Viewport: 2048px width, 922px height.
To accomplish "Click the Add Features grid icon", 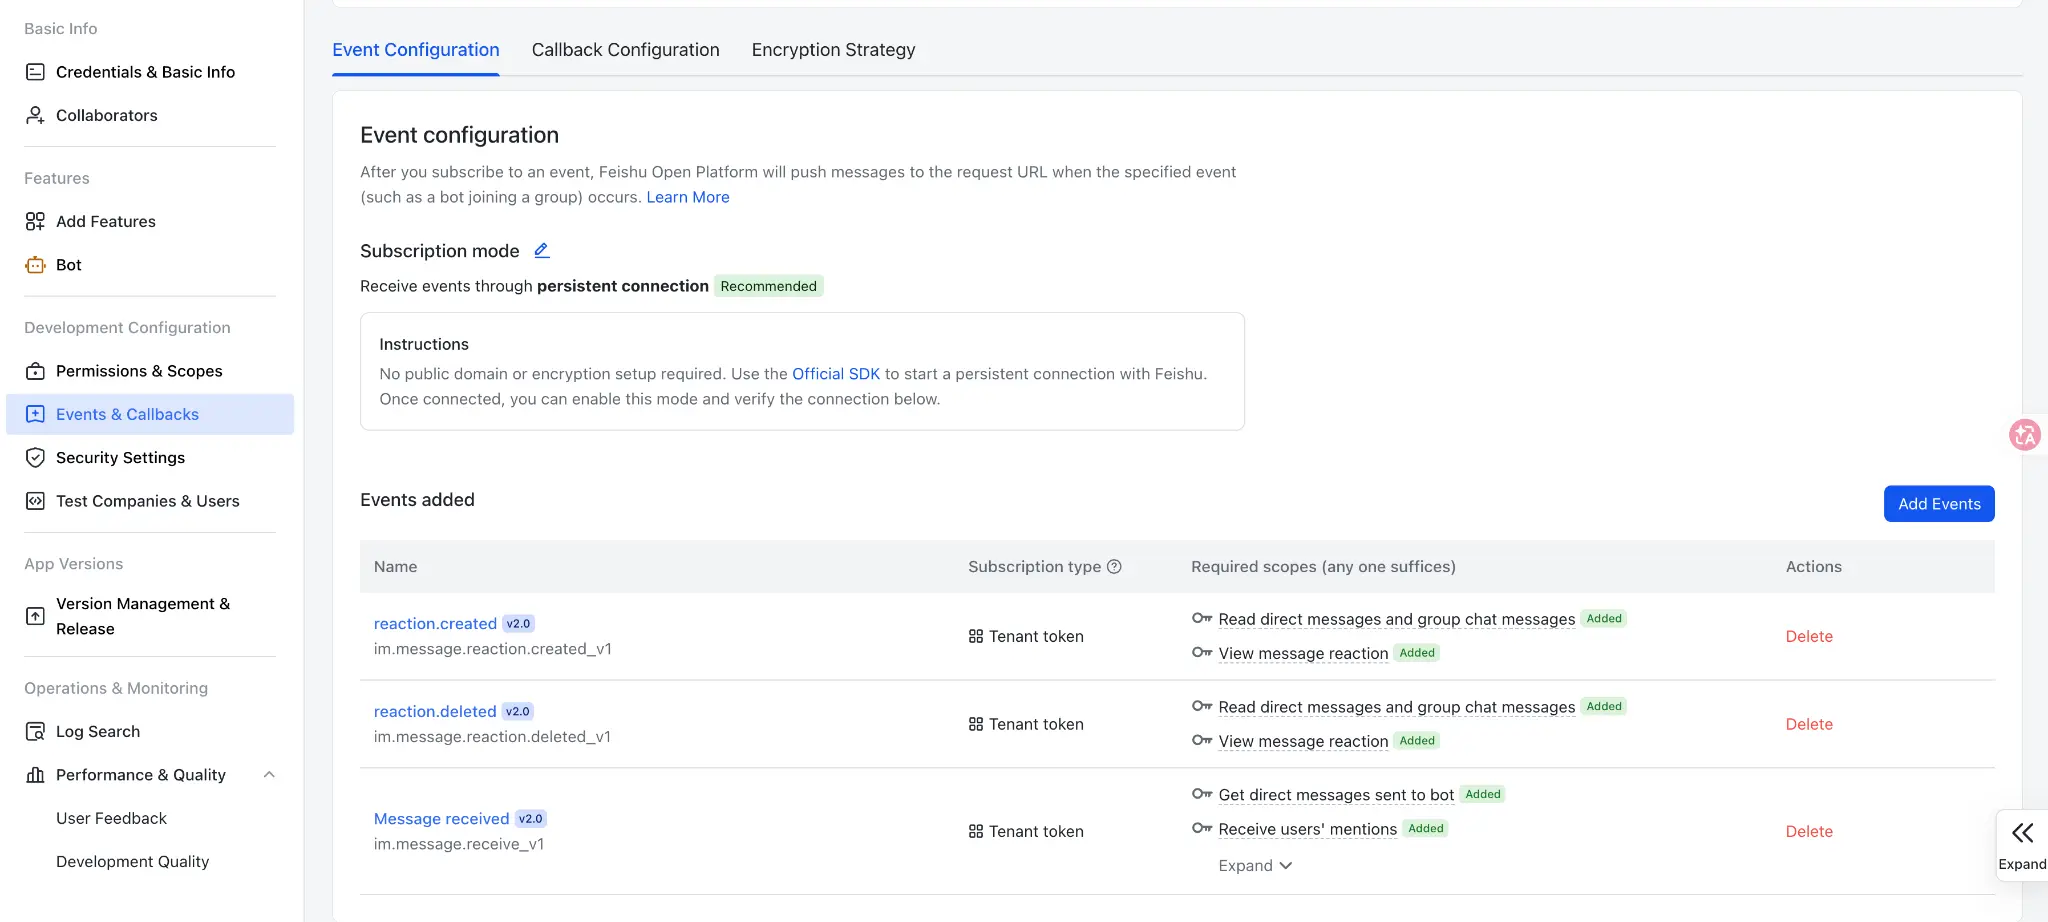I will [x=35, y=221].
